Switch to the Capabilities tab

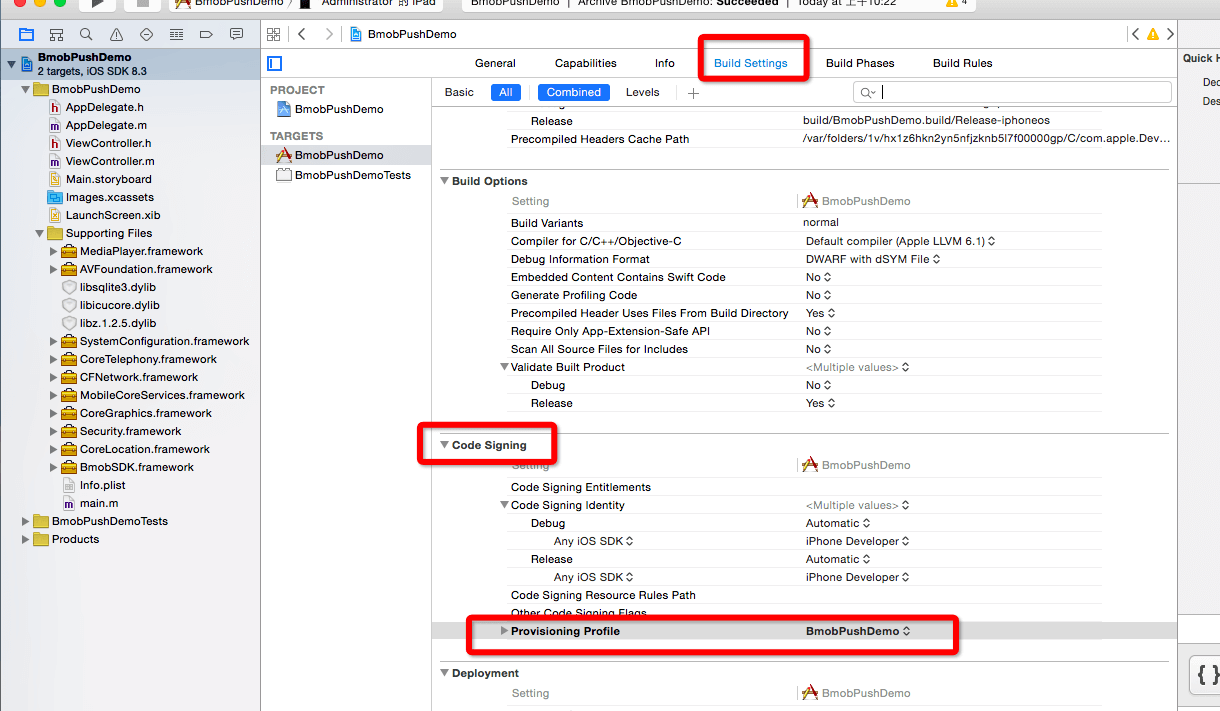585,63
